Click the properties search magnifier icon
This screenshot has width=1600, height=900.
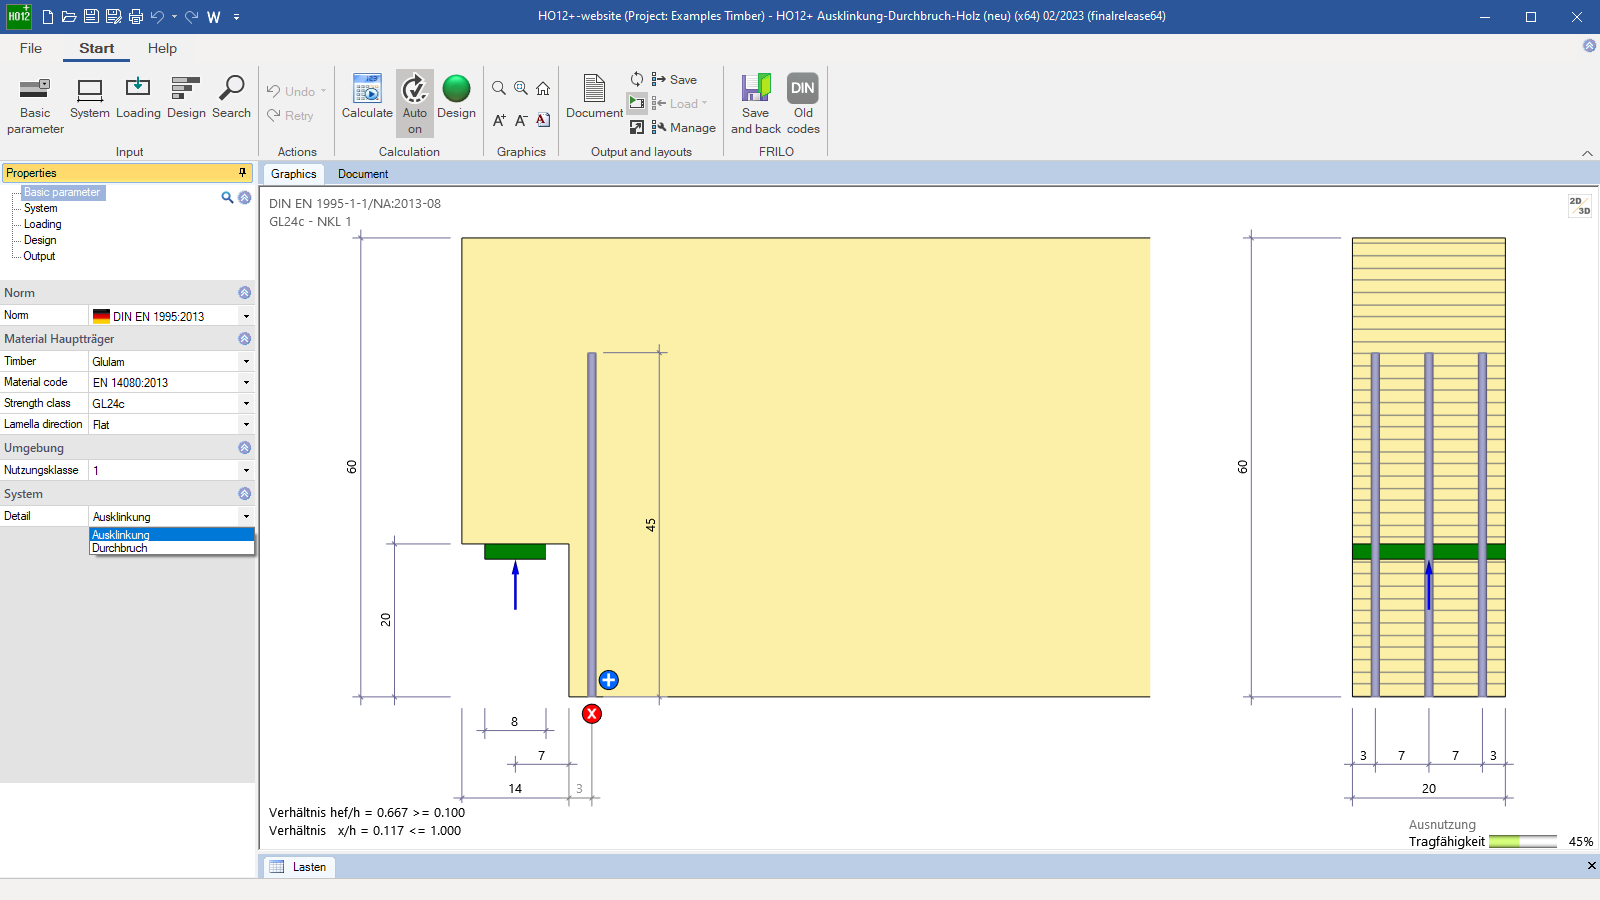[x=227, y=198]
